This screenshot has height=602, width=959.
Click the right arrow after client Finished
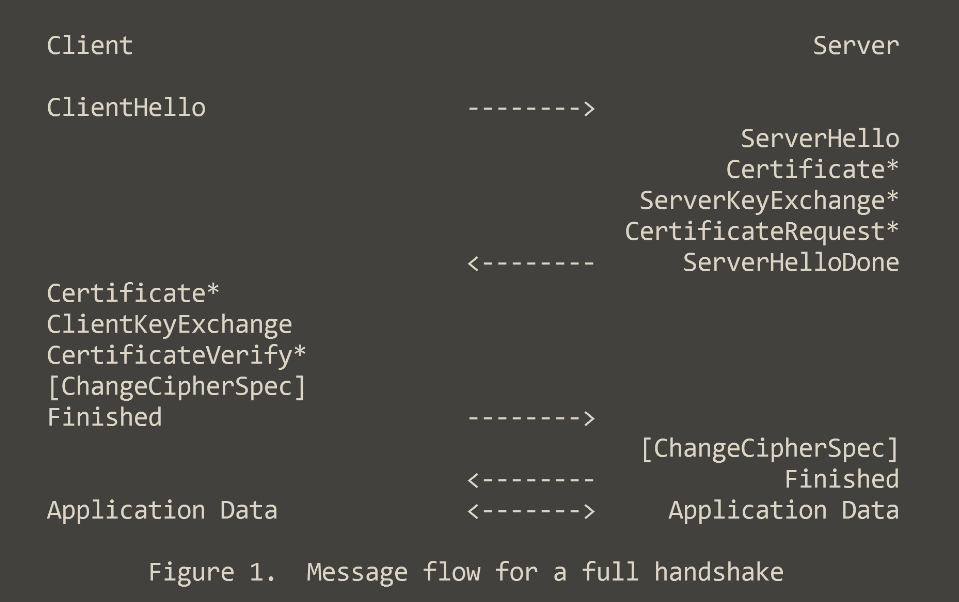coord(531,418)
